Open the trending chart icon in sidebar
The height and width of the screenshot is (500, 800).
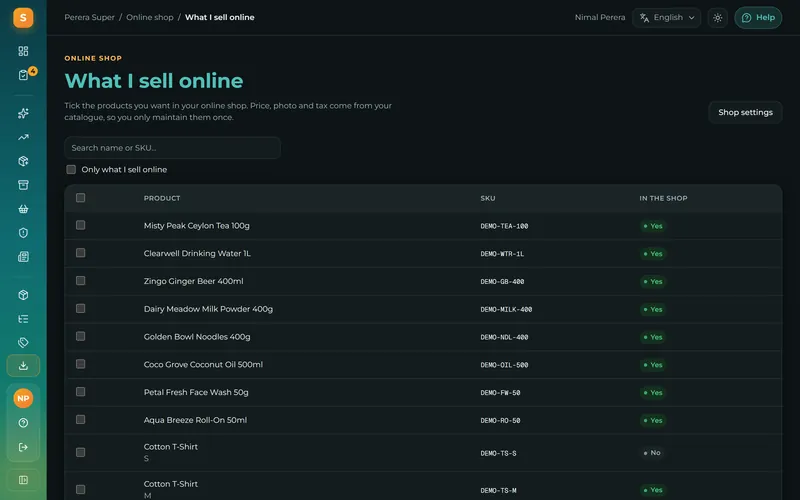tap(23, 137)
